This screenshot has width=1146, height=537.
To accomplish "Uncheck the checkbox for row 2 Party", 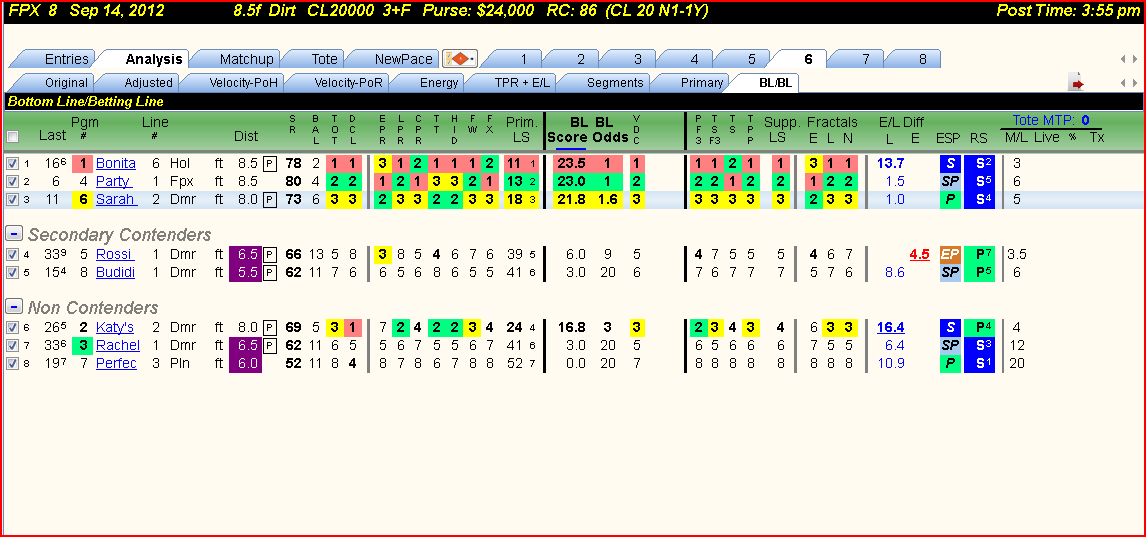I will pyautogui.click(x=12, y=182).
